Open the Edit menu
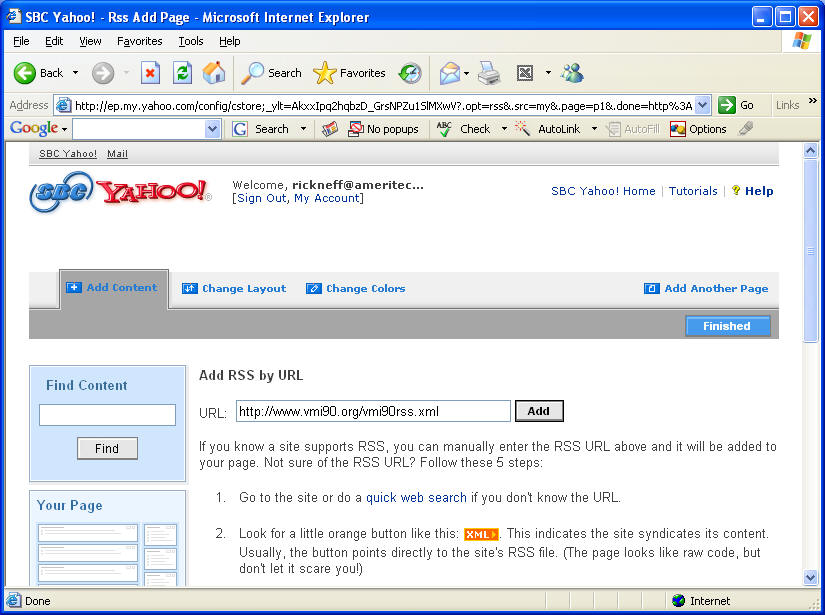Viewport: 825px width, 615px height. [x=54, y=41]
